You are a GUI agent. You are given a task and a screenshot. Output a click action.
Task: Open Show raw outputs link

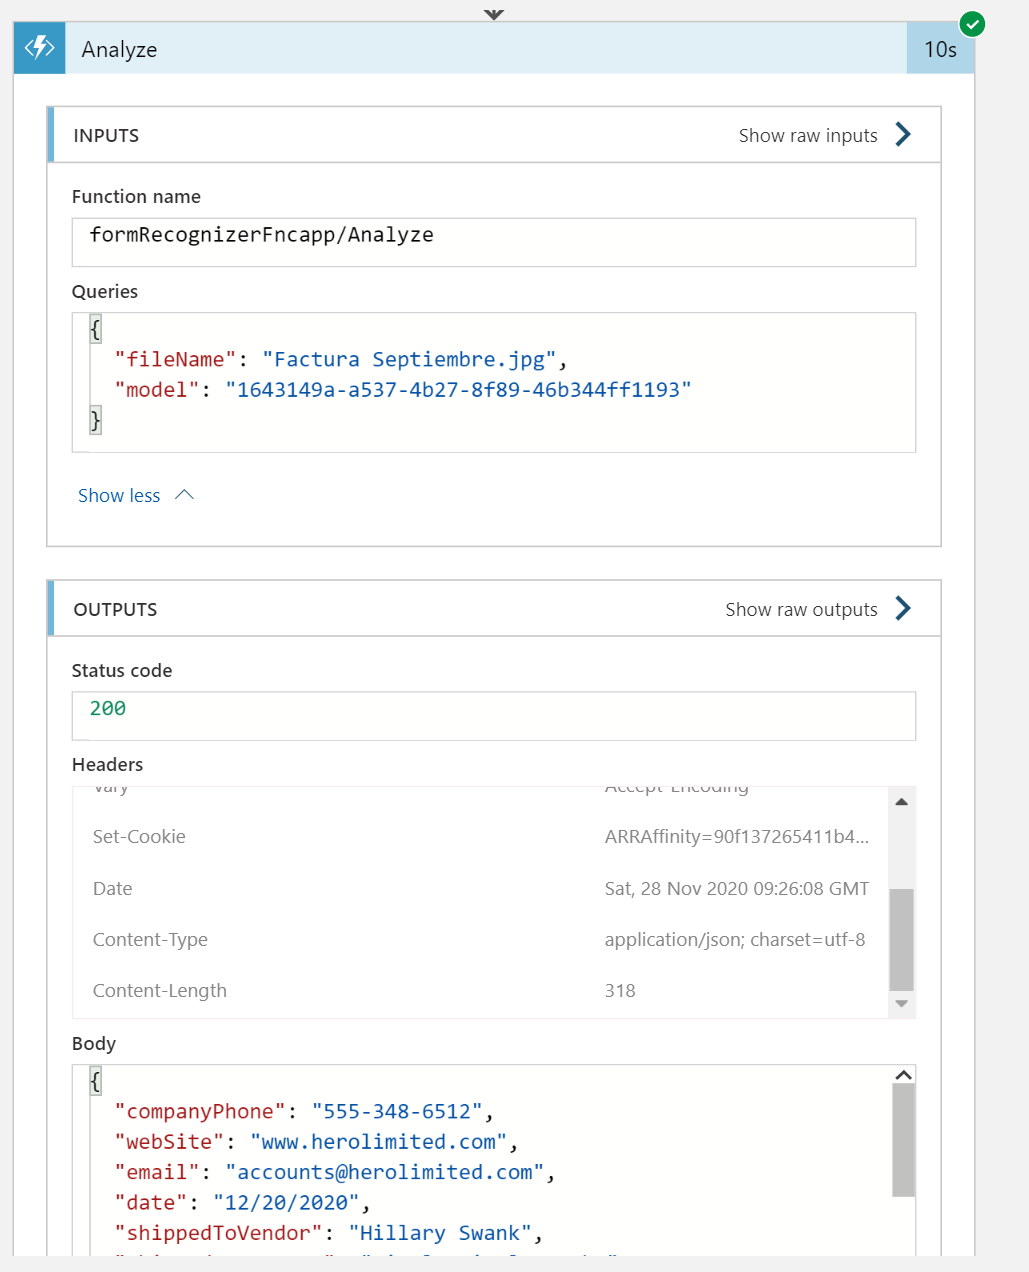pos(801,610)
